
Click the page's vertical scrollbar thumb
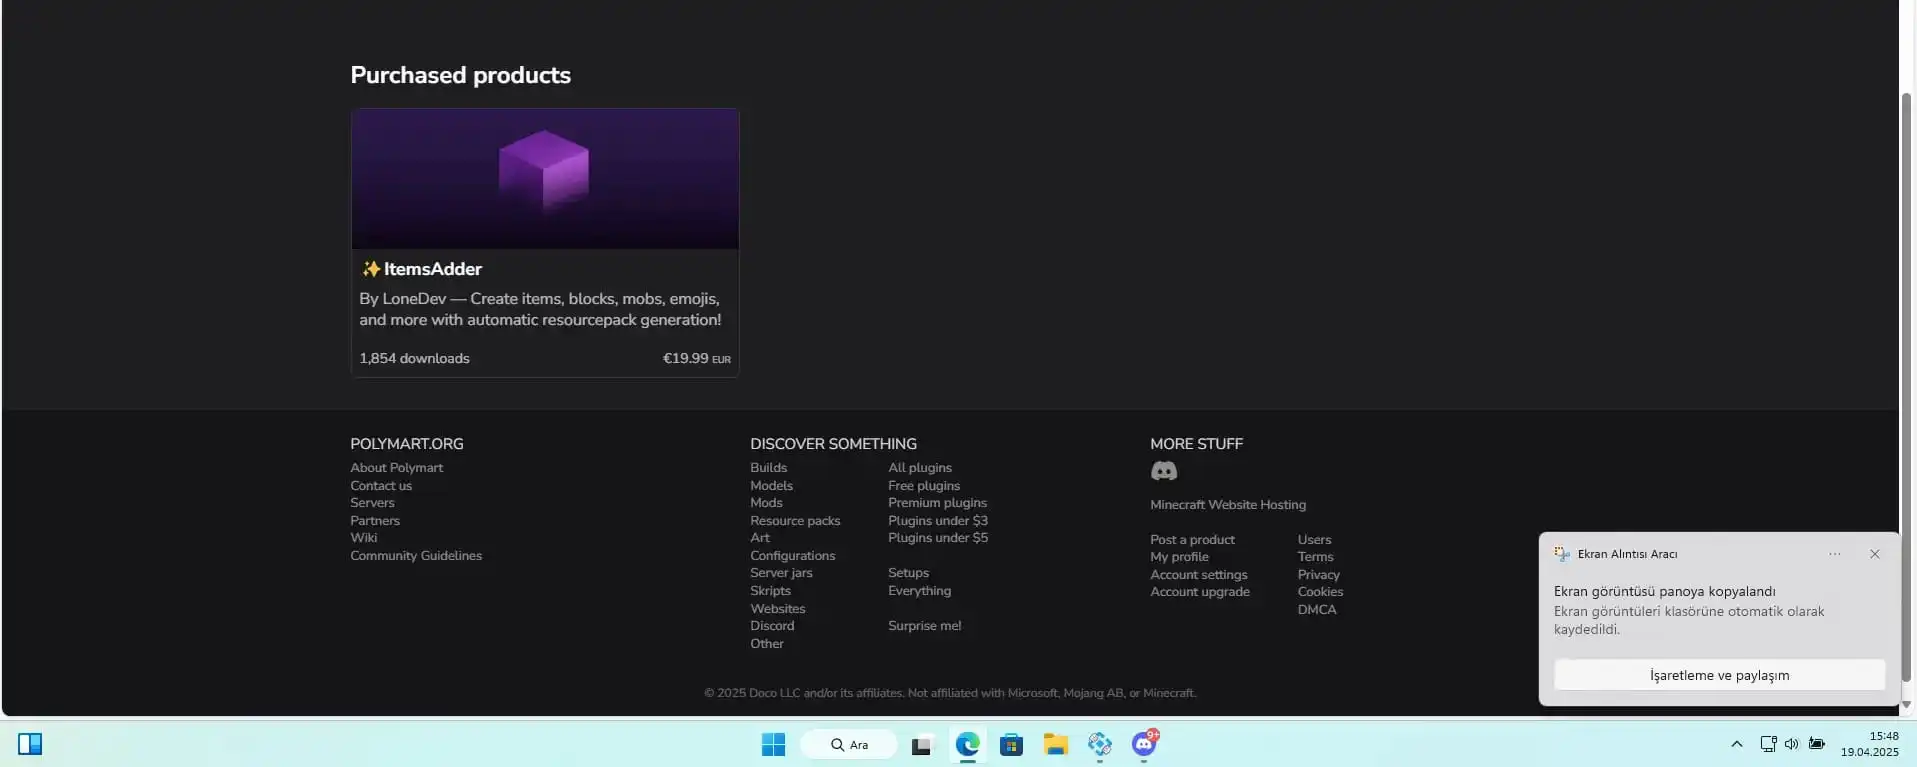1906,390
